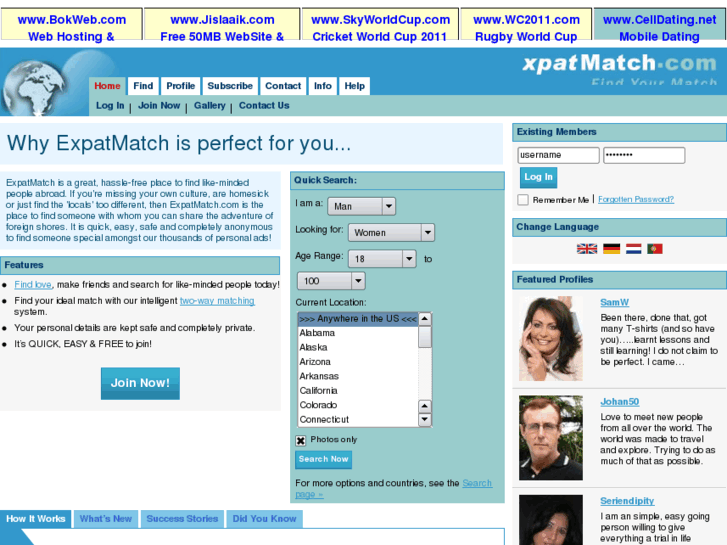Viewport: 727px width, 545px height.
Task: Click the Log In submenu link
Action: coord(110,106)
